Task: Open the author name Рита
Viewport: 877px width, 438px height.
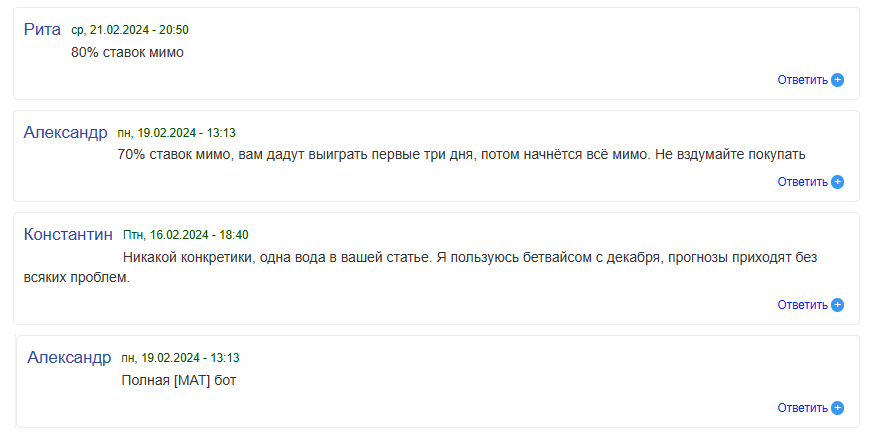Action: coord(42,30)
